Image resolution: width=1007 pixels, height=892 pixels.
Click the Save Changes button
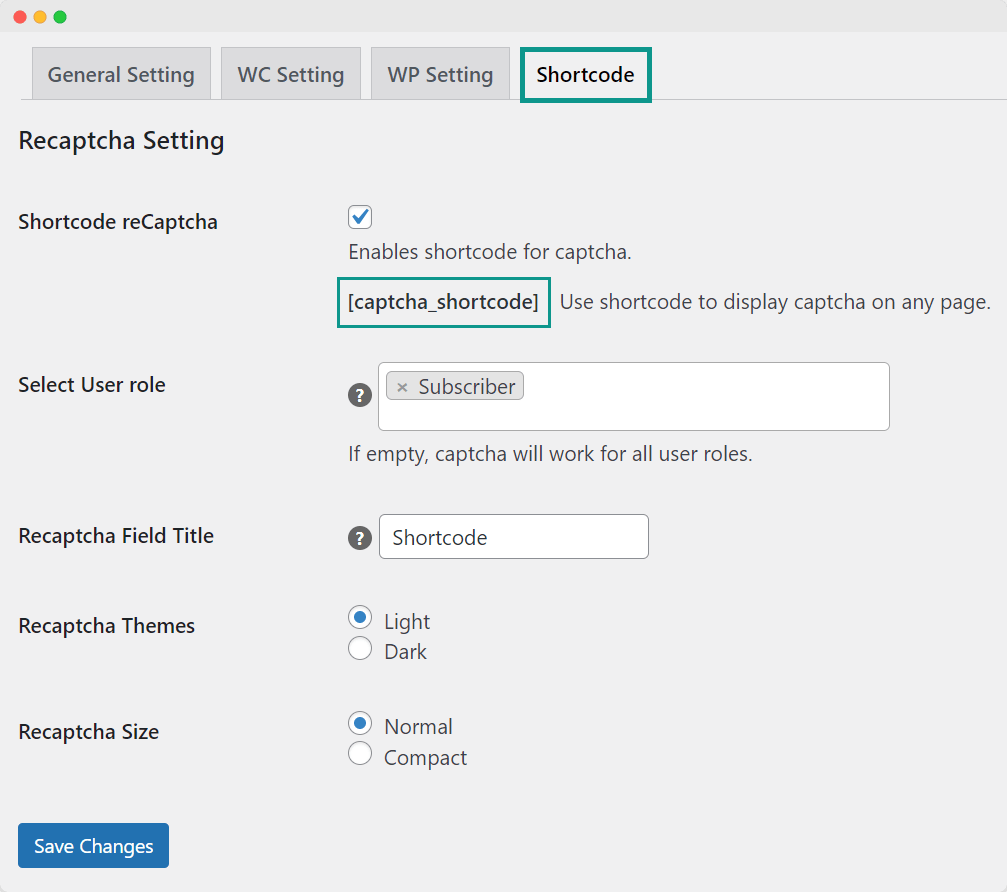pyautogui.click(x=92, y=845)
